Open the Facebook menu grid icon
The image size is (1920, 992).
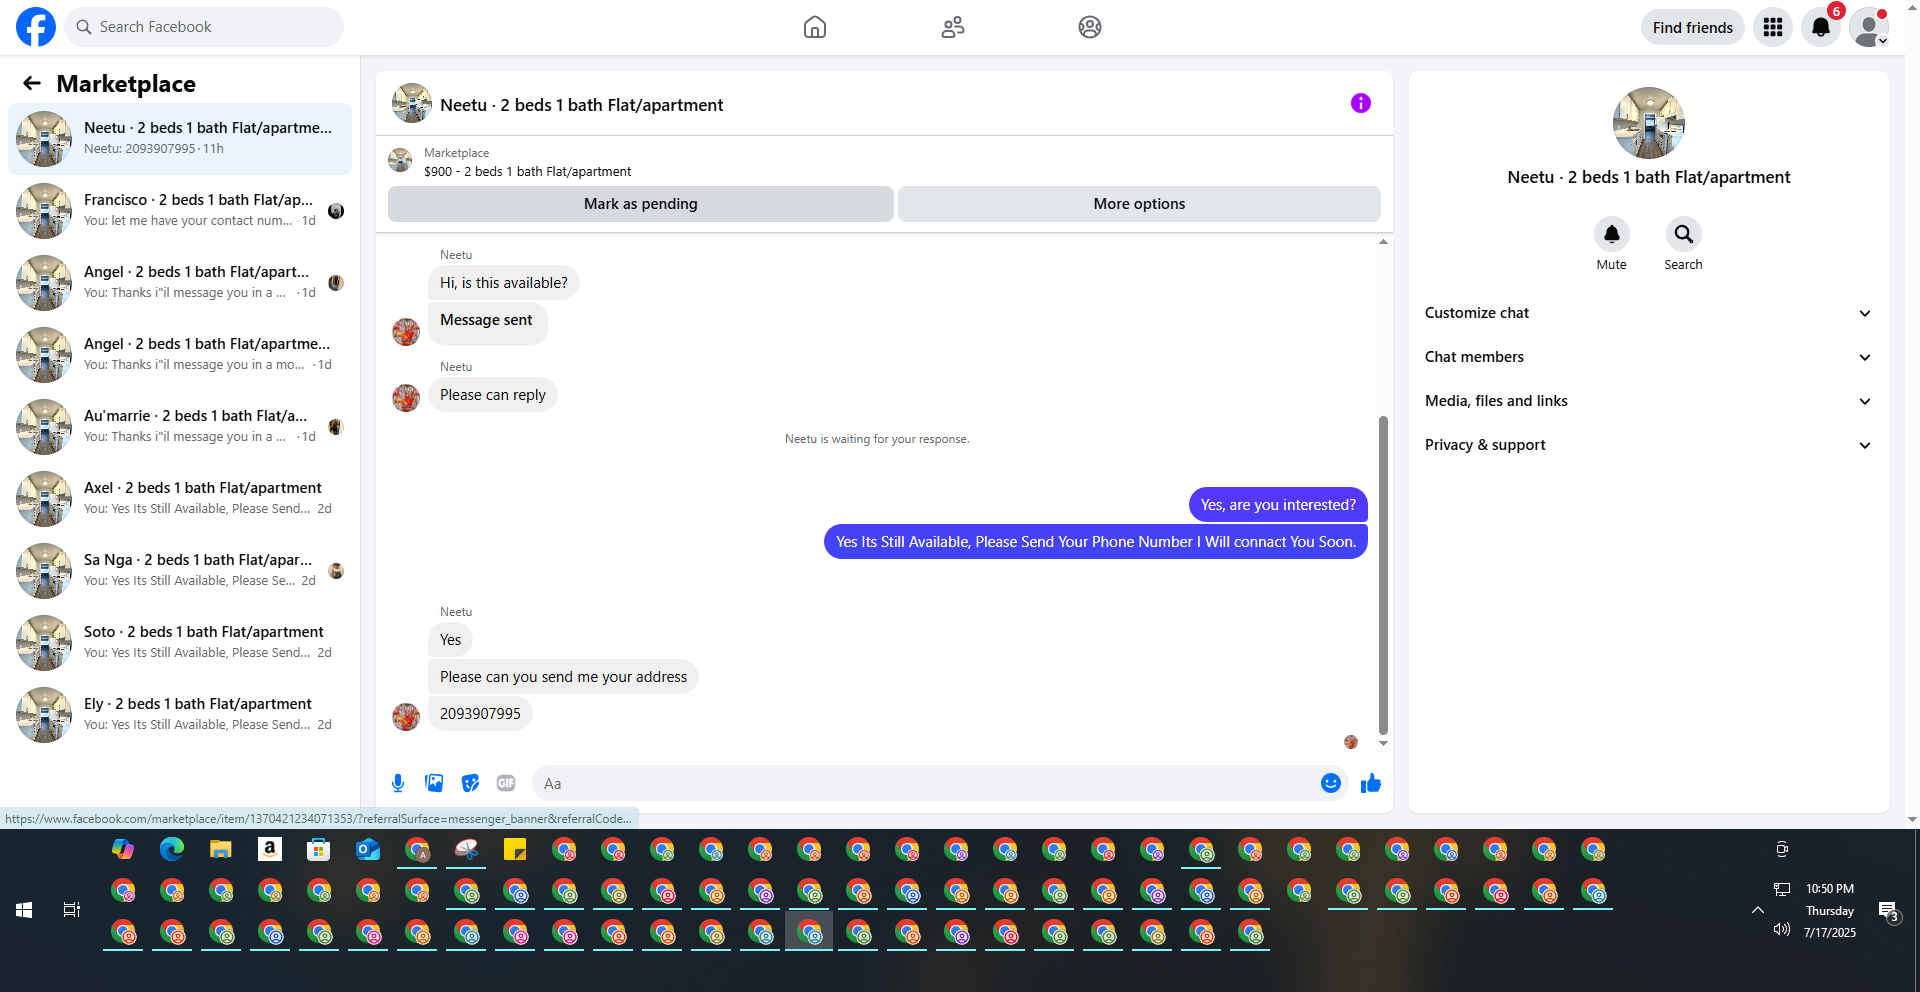[x=1773, y=27]
